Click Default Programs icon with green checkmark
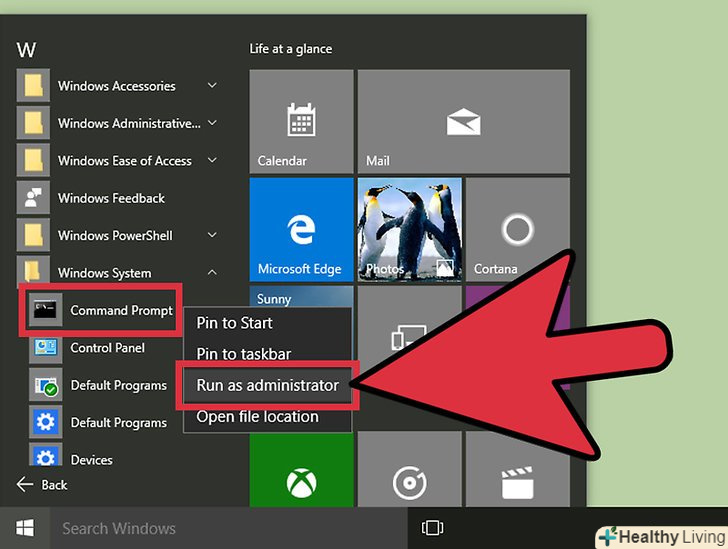This screenshot has width=728, height=549. 45,385
